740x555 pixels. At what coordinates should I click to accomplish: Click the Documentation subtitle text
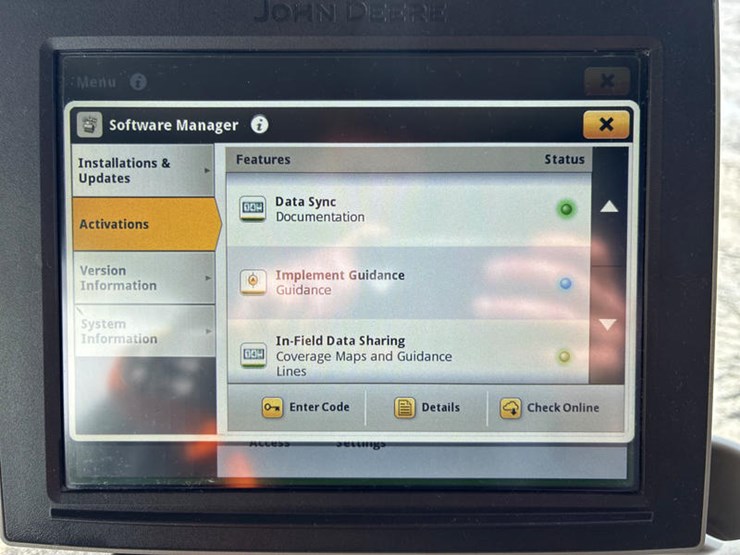pyautogui.click(x=320, y=217)
